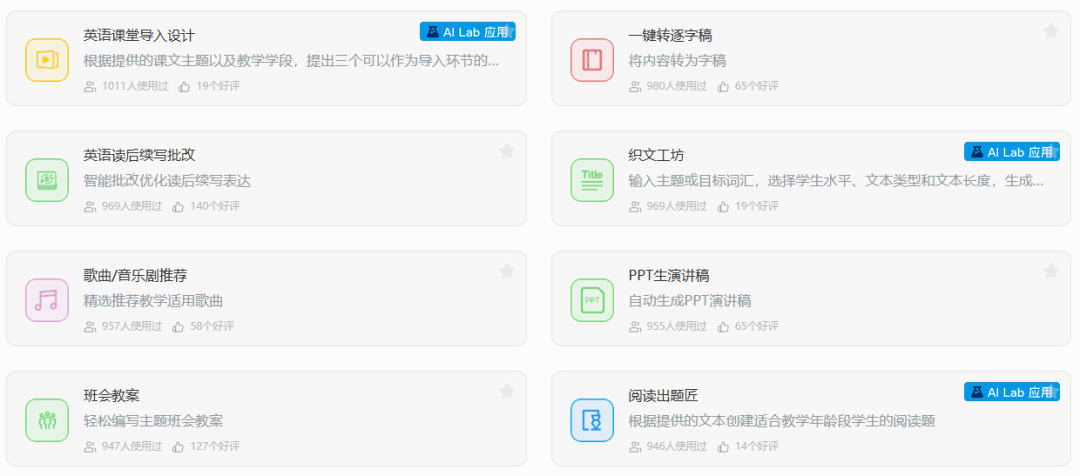Favorite 班会教案 with its star
Image resolution: width=1080 pixels, height=476 pixels.
506,391
